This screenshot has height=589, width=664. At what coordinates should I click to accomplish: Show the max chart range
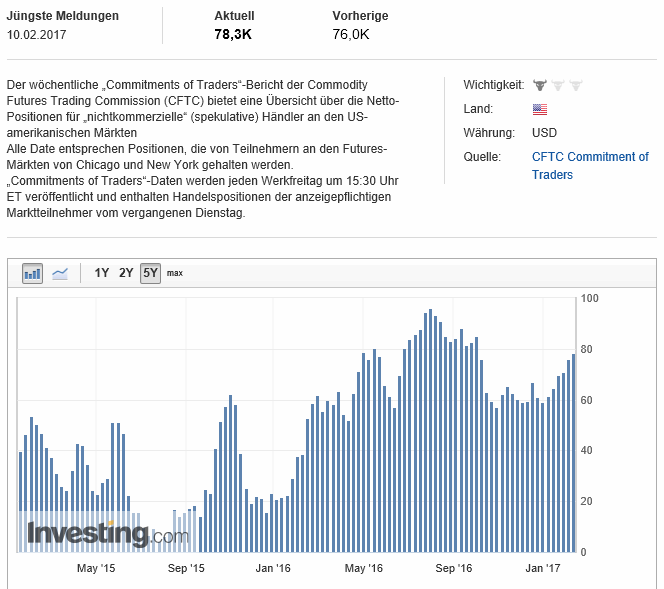175,273
